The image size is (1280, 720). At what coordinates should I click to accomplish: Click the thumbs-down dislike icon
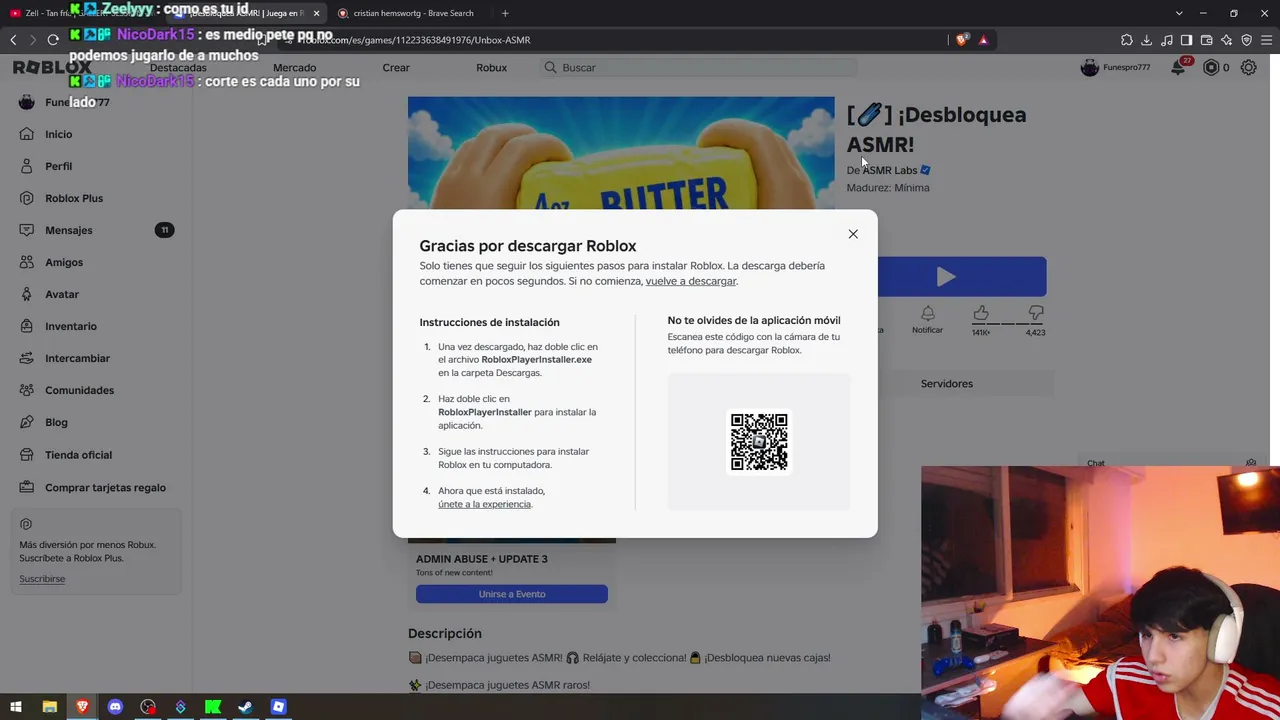tap(1036, 314)
